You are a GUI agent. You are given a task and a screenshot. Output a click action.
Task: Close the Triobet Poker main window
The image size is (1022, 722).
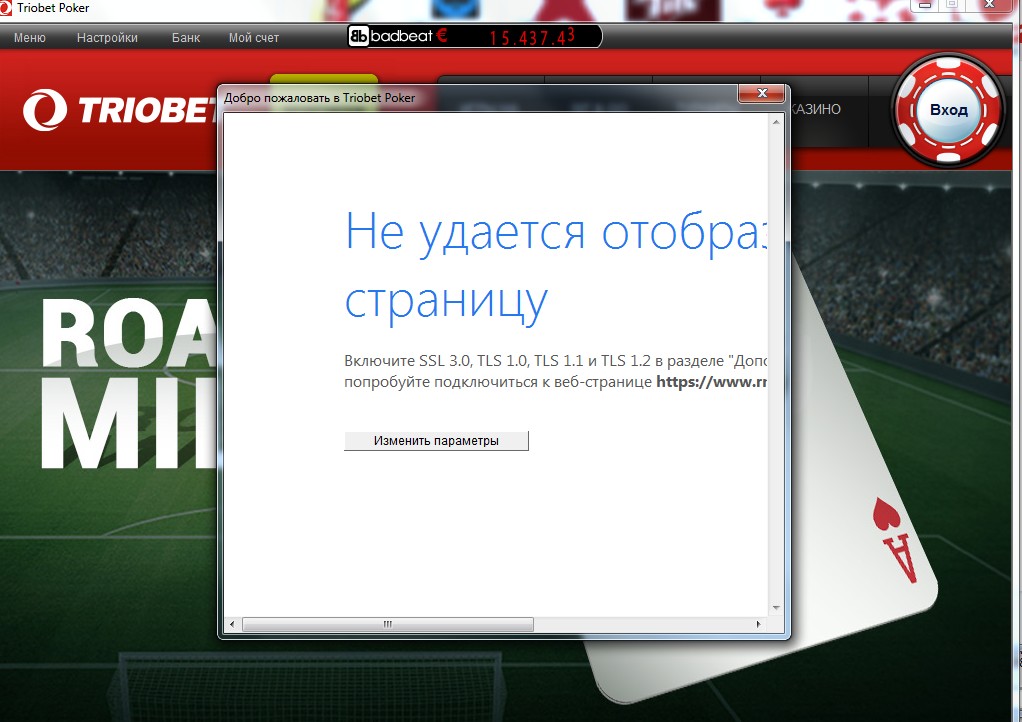989,5
